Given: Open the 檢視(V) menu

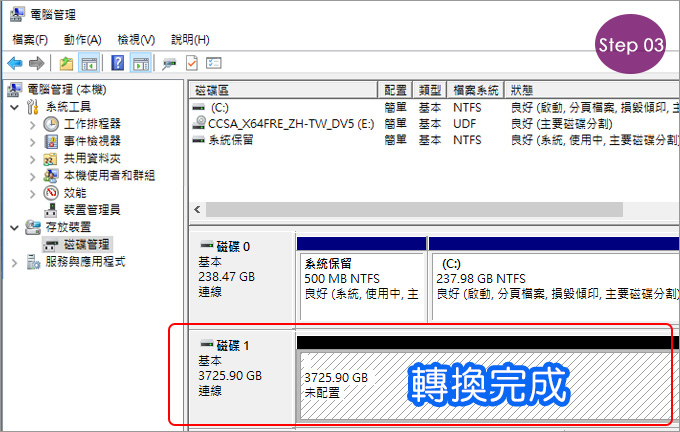Looking at the screenshot, I should point(136,40).
